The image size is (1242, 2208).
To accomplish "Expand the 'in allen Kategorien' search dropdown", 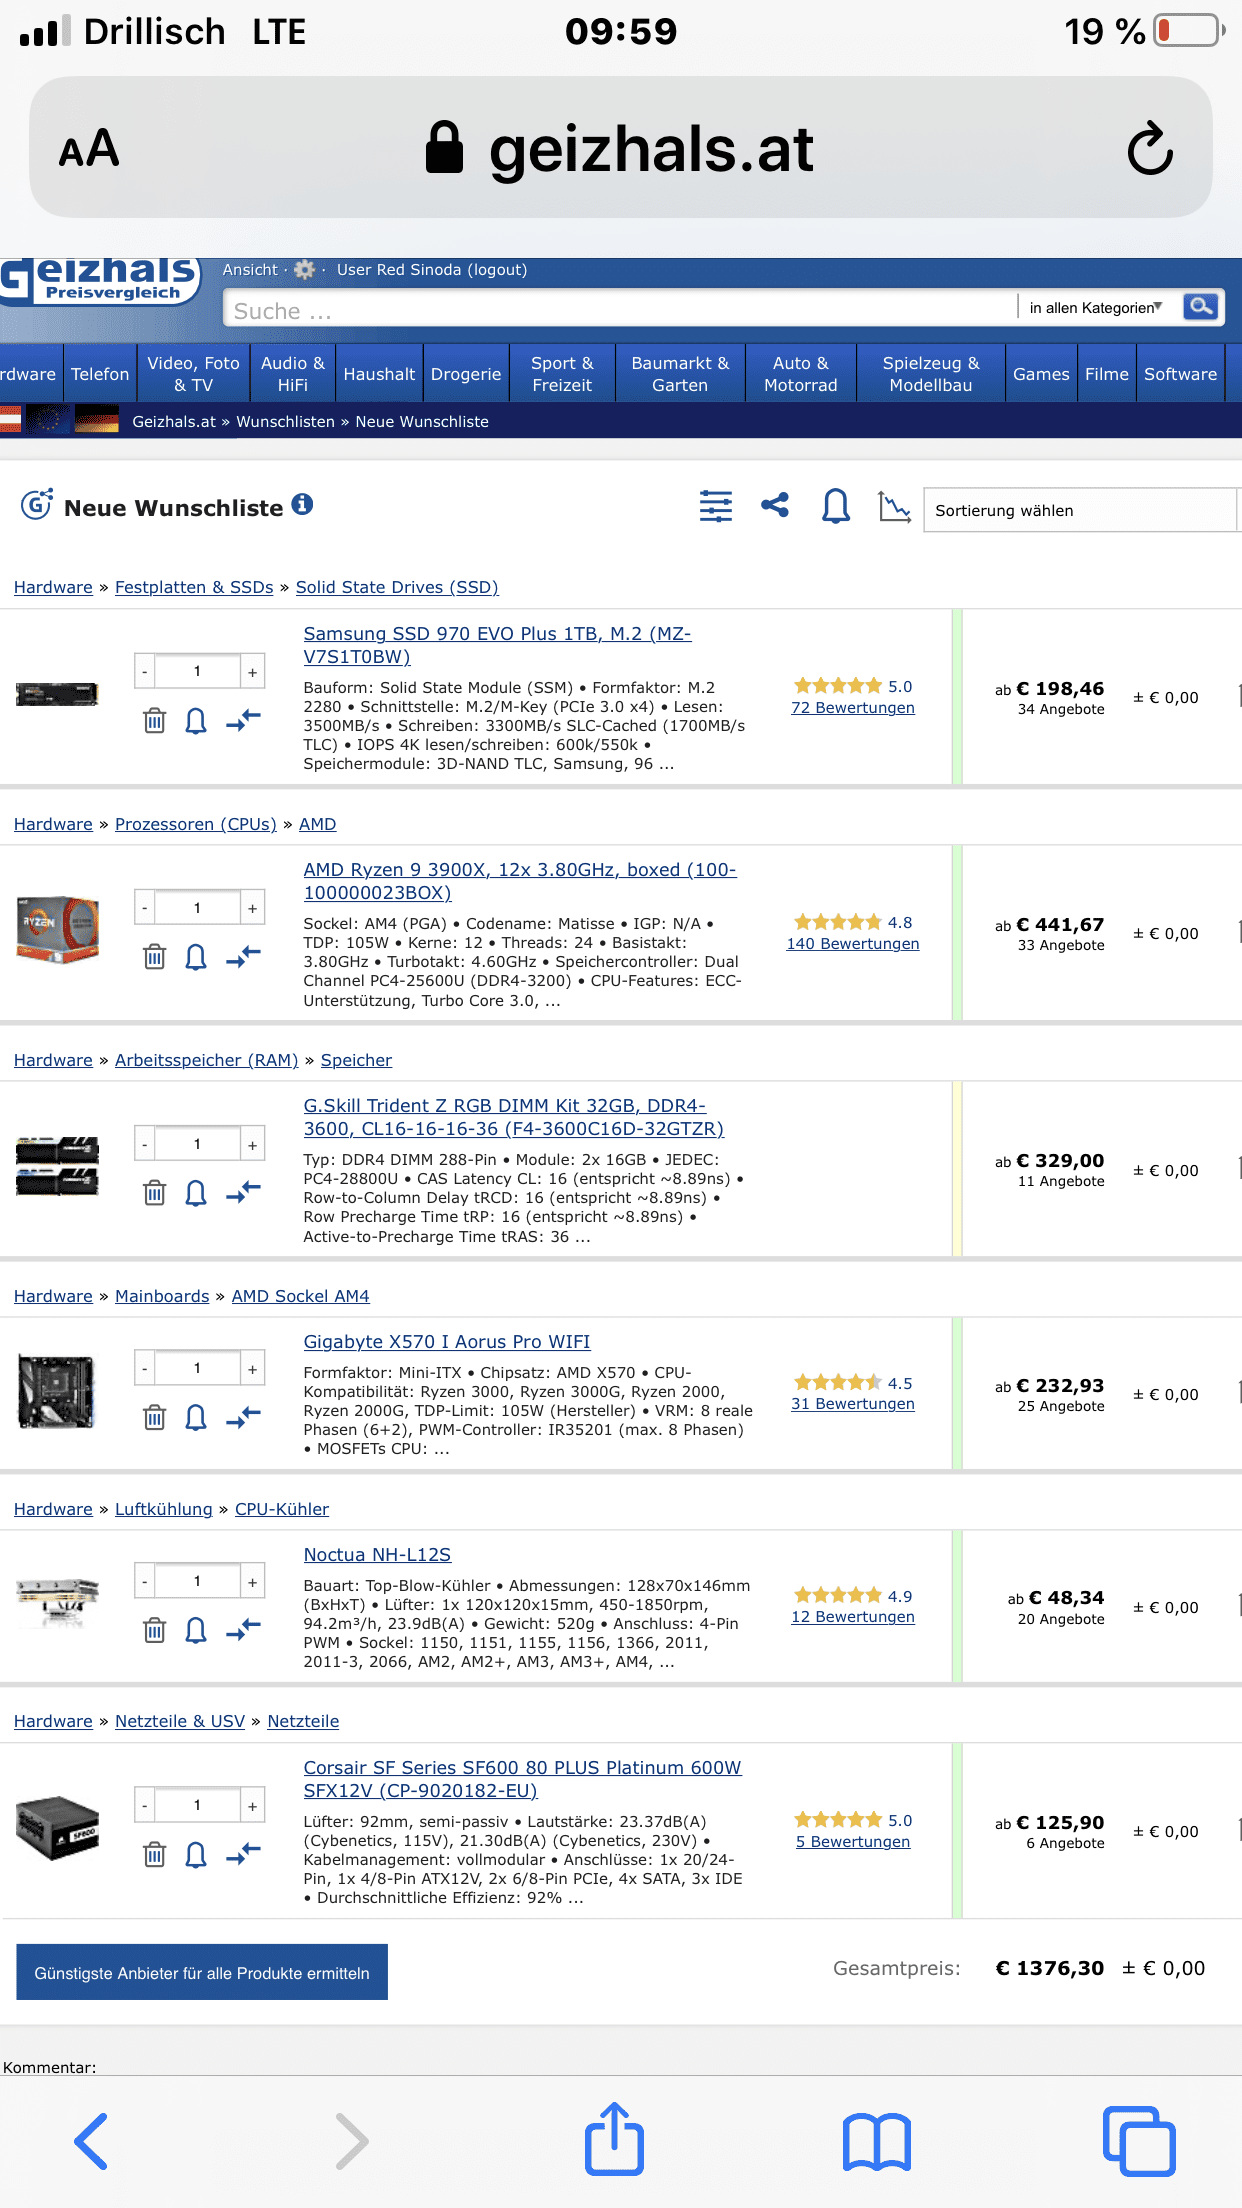I will tap(1095, 308).
